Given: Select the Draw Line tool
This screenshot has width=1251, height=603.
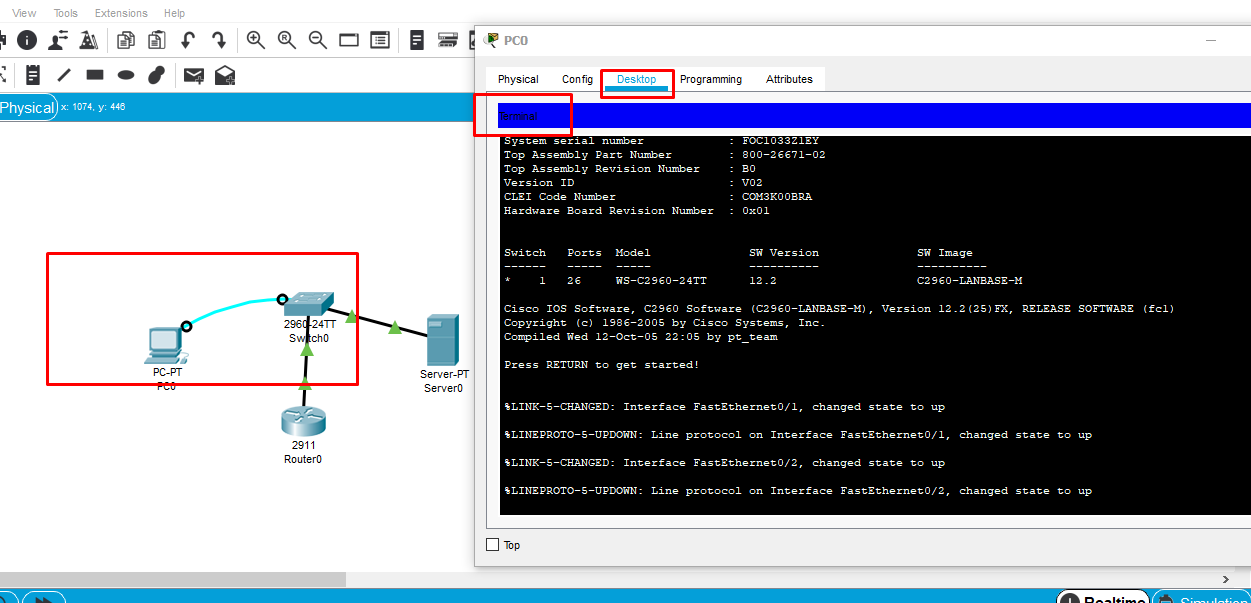Looking at the screenshot, I should tap(62, 74).
